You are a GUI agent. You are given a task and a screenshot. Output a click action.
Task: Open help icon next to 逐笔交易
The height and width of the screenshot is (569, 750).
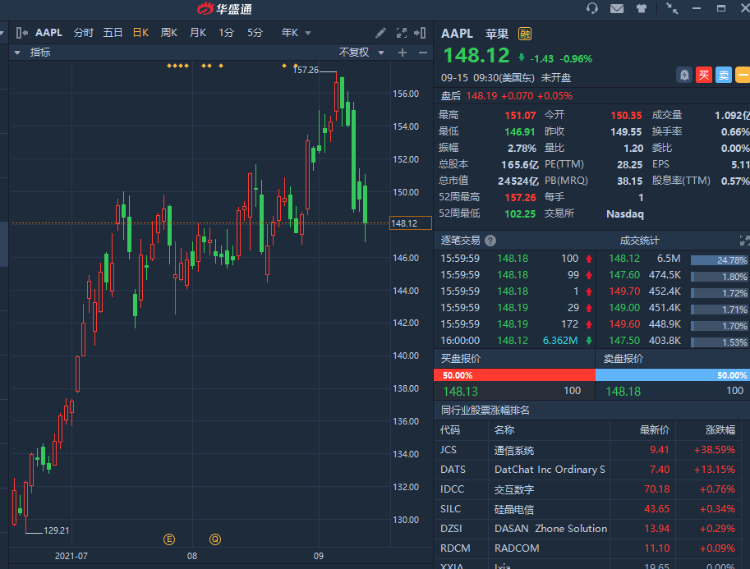490,241
